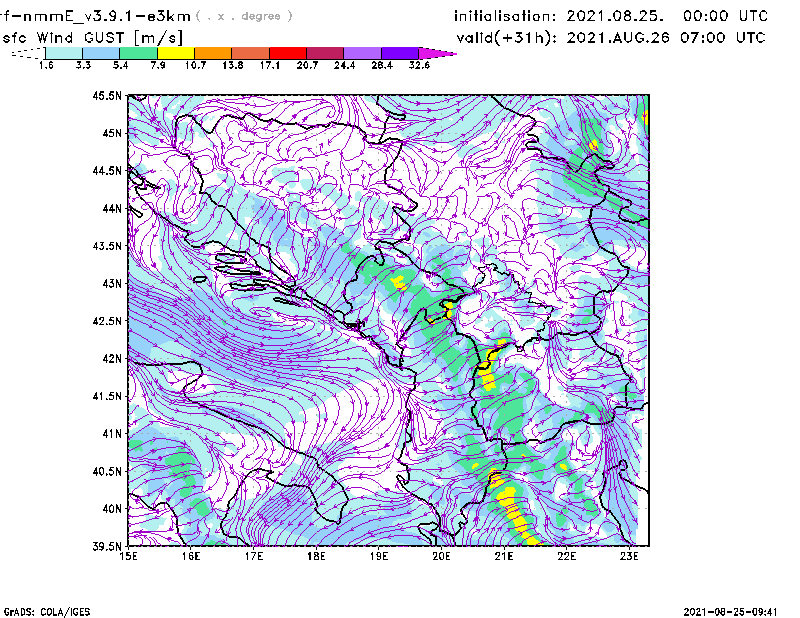
Task: Click the '18E' longitude label
Action: [316, 556]
